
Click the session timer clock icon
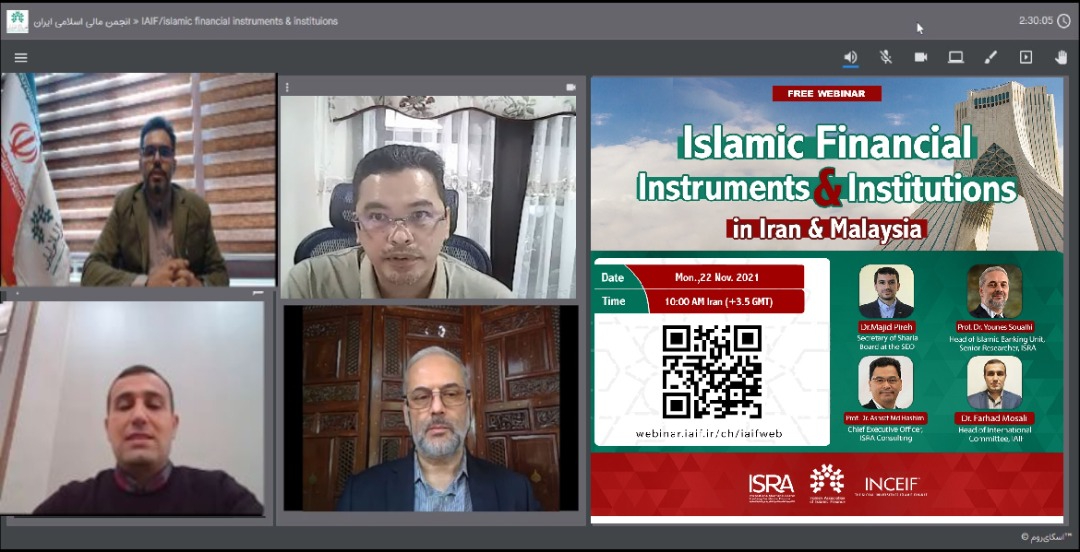pyautogui.click(x=1064, y=21)
